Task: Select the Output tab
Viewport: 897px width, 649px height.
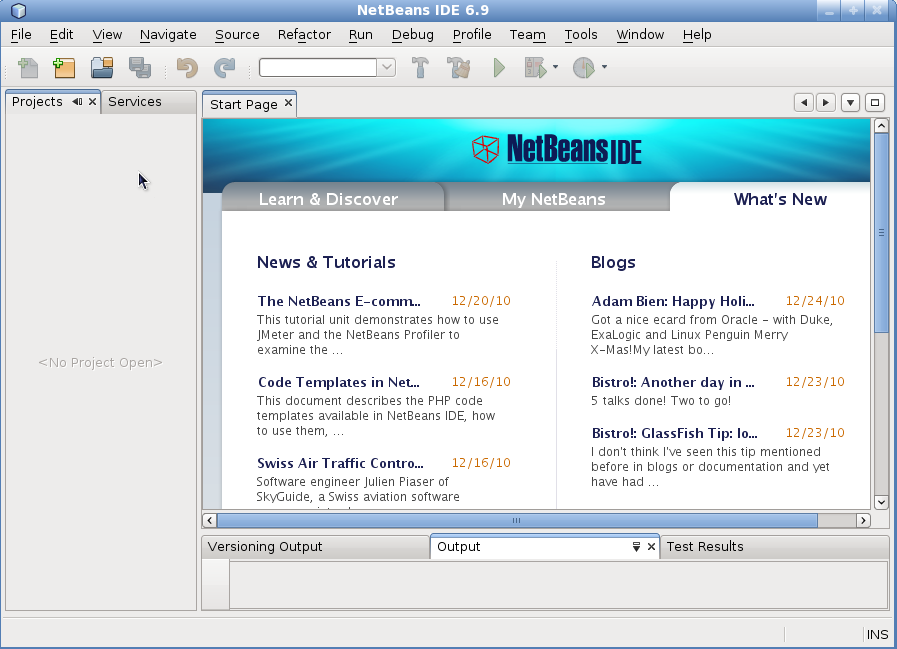Action: pyautogui.click(x=458, y=547)
